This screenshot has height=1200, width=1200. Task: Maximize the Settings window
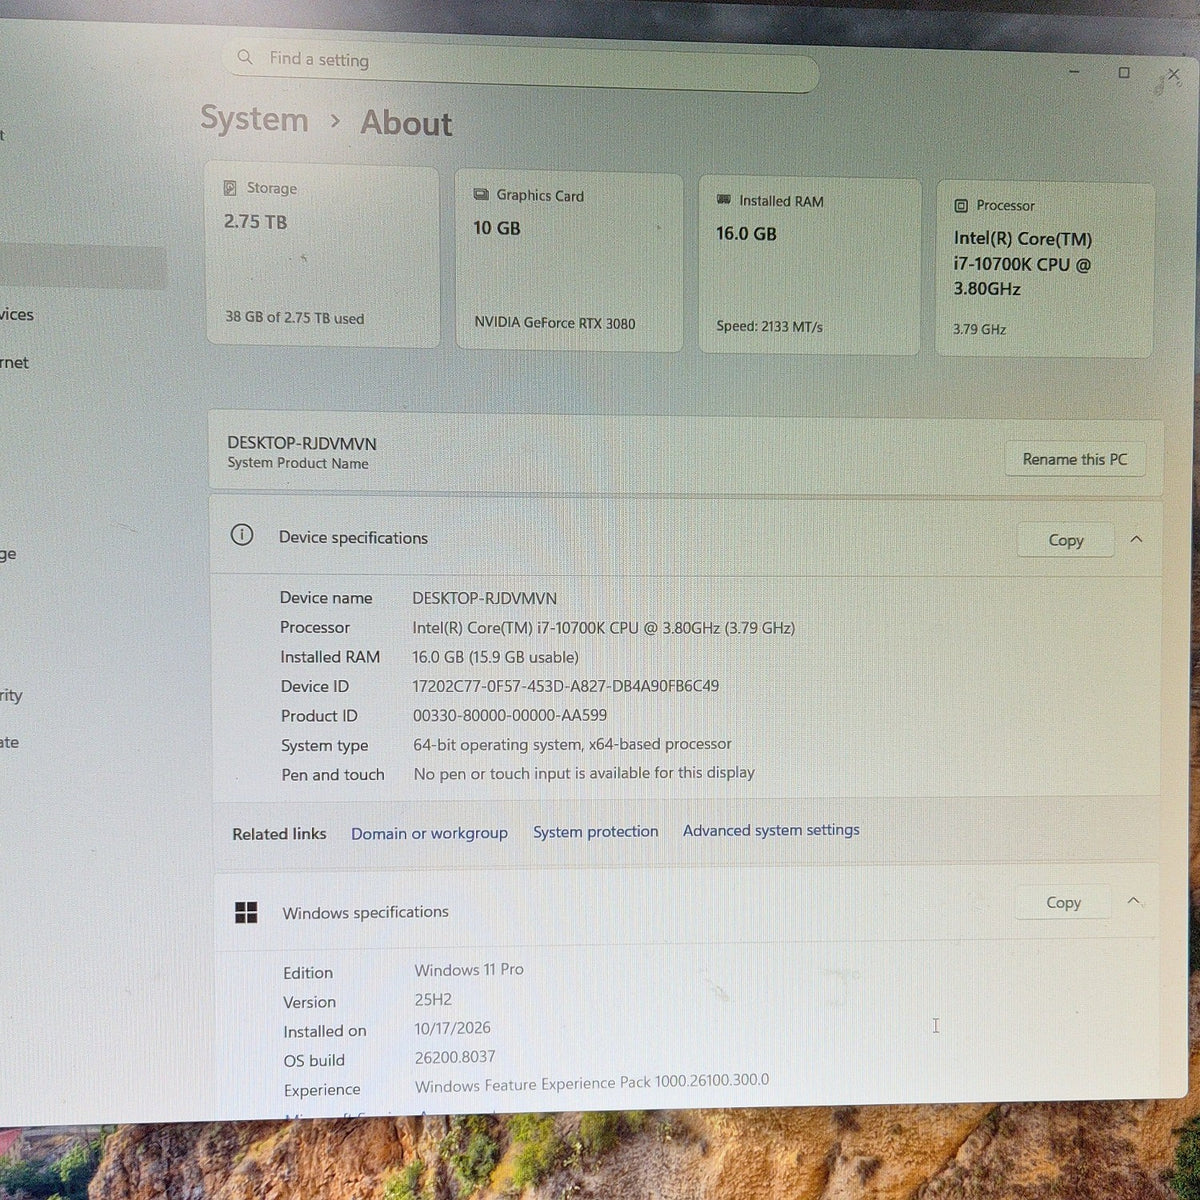tap(1124, 73)
